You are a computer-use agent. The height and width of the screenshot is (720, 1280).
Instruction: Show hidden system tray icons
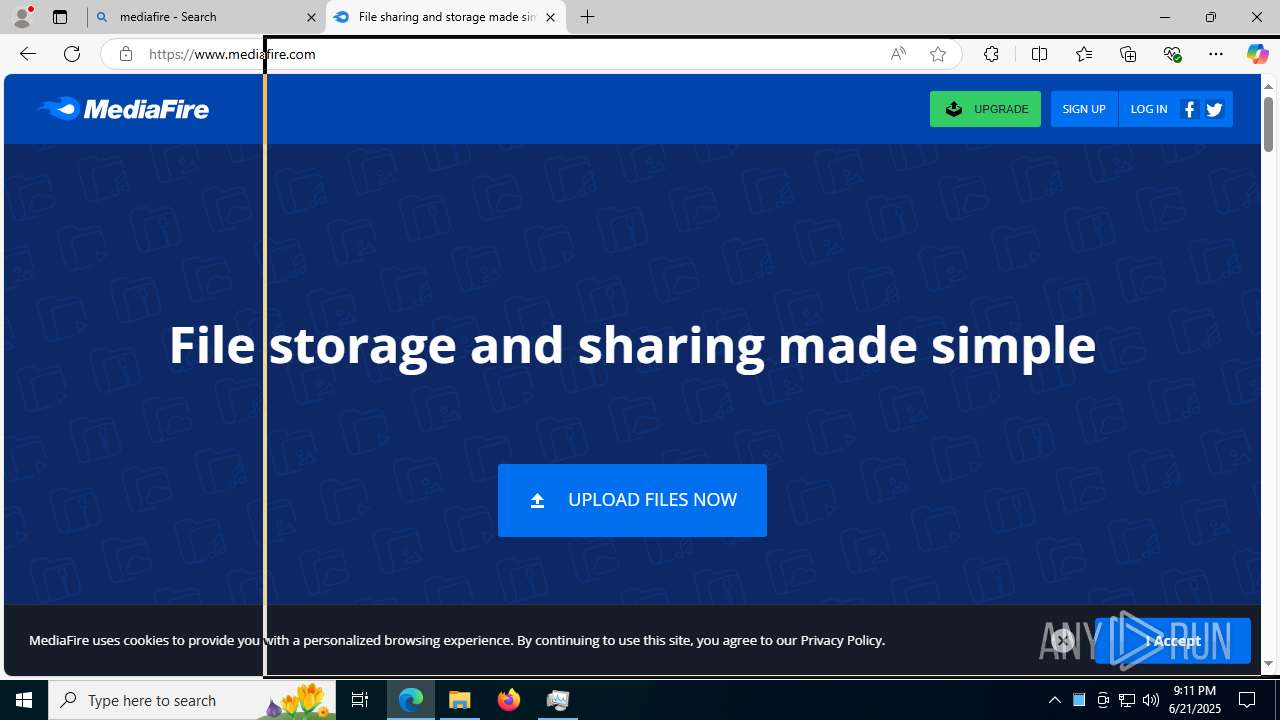1054,700
